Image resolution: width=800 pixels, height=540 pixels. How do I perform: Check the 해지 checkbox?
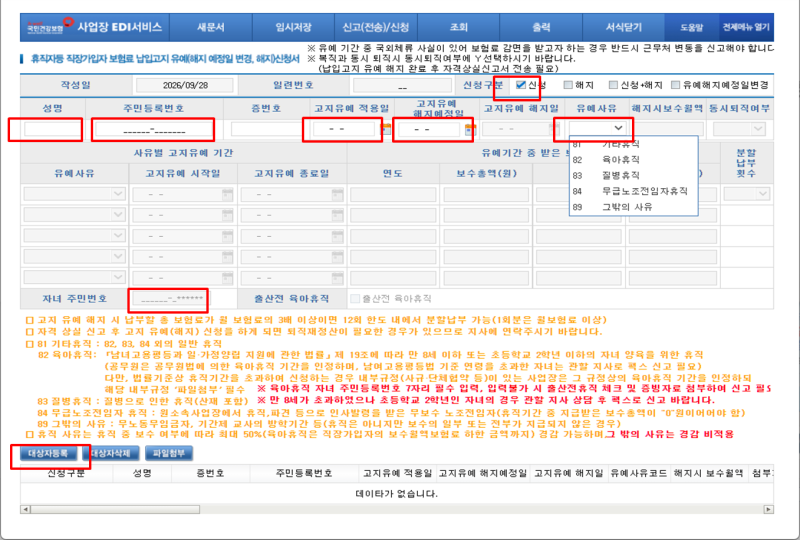click(x=568, y=85)
